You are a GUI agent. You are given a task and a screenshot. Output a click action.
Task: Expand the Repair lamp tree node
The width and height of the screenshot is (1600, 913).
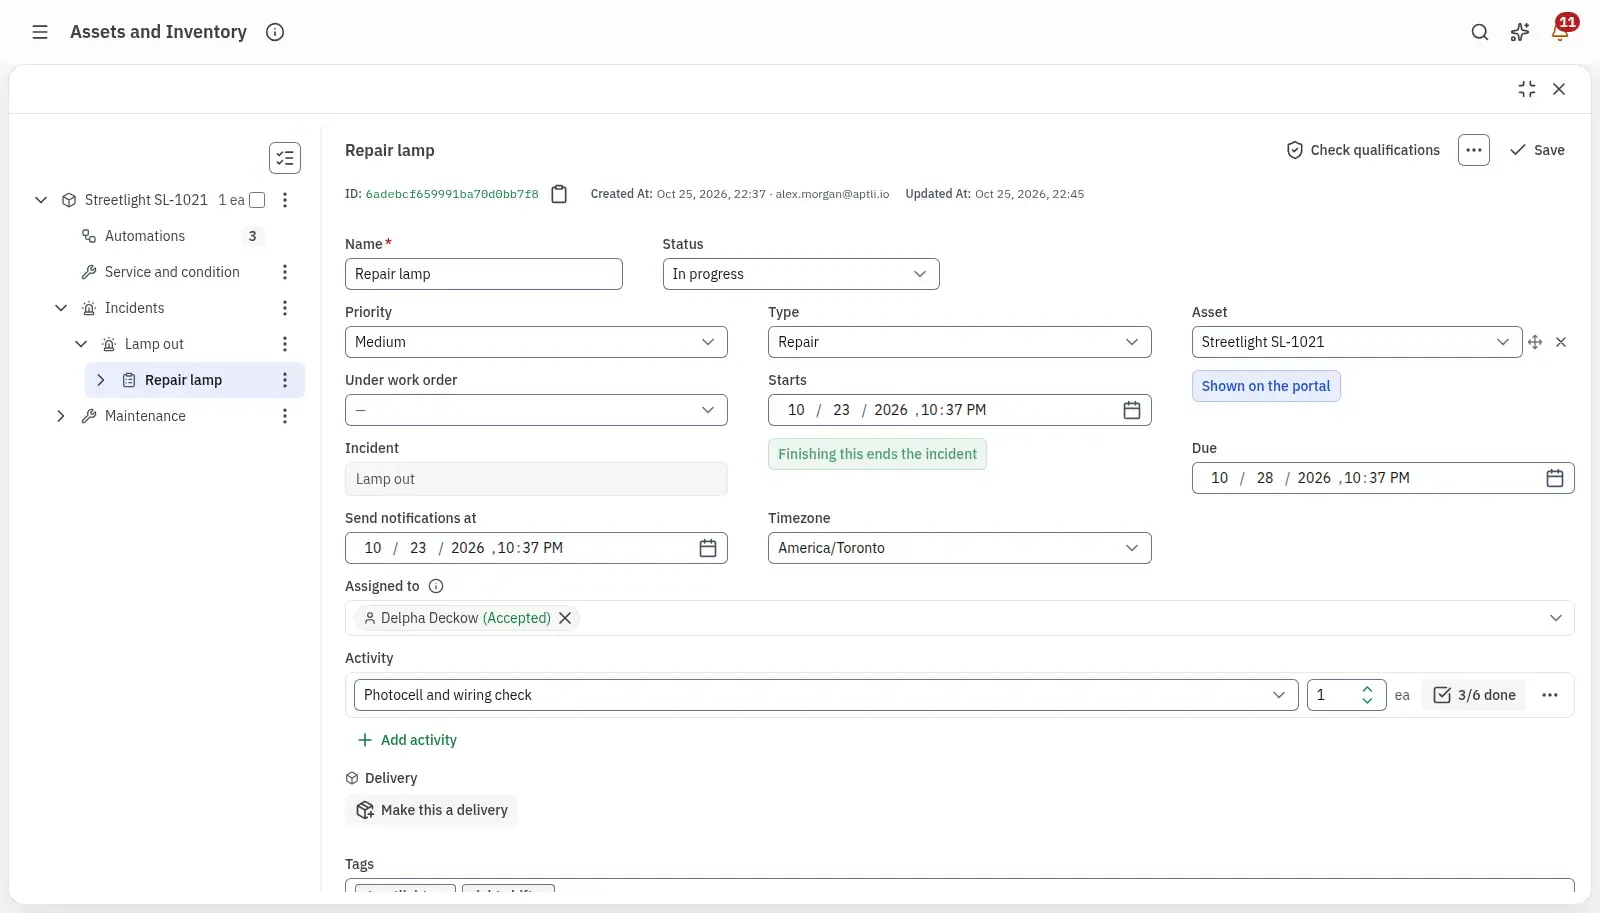point(101,380)
